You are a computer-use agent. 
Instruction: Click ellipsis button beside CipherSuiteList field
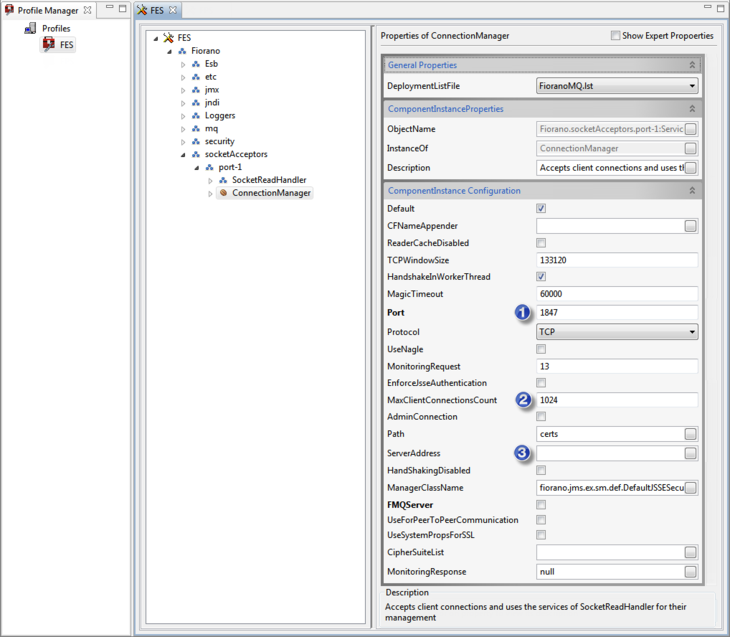coord(690,552)
